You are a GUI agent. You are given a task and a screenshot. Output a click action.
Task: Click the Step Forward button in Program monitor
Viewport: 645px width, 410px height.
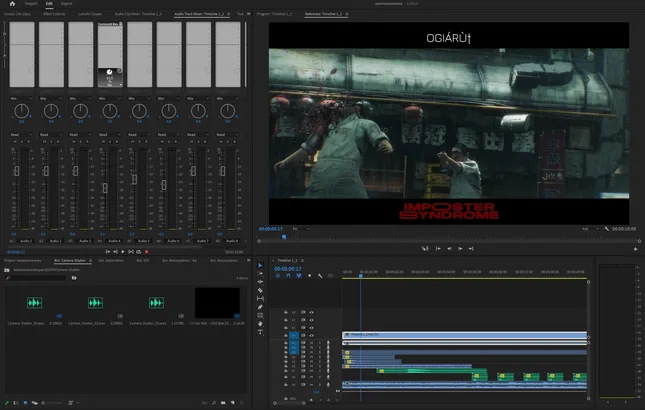tap(461, 248)
